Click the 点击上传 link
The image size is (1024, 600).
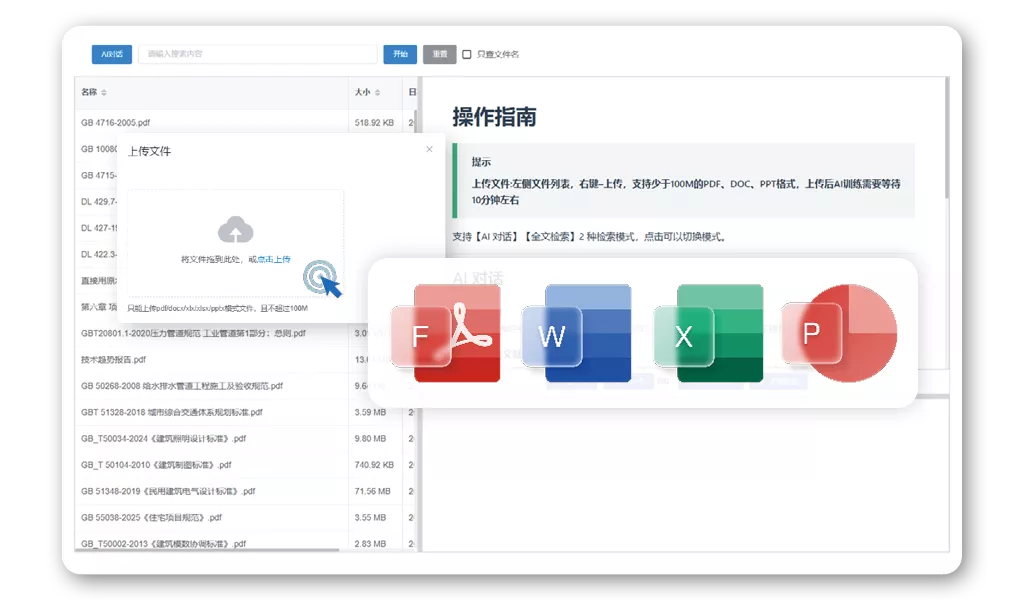[x=274, y=259]
